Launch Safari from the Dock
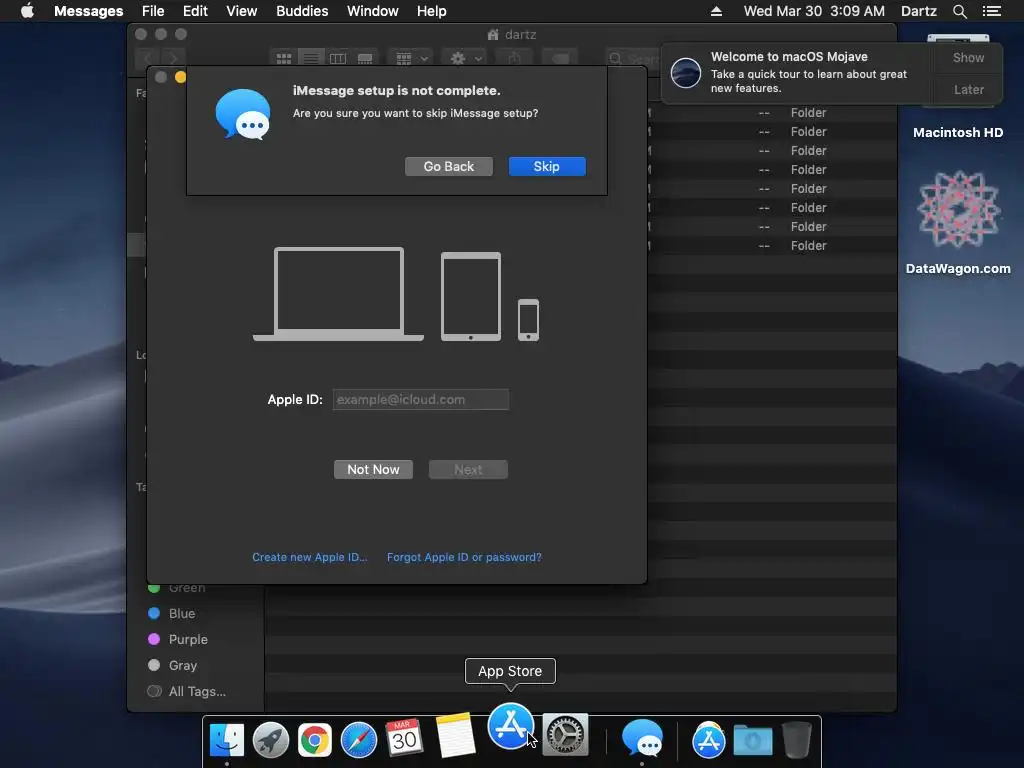Screen dimensions: 1024x768 click(x=359, y=739)
